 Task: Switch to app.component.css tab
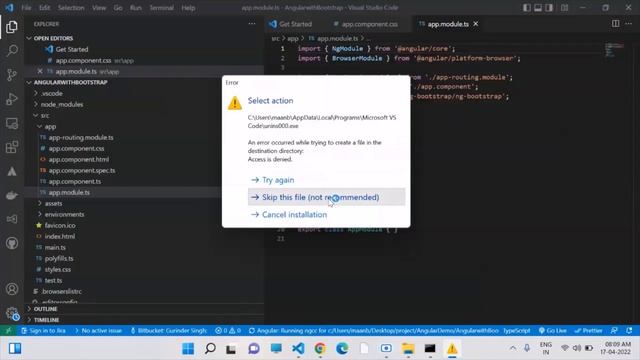[x=366, y=24]
